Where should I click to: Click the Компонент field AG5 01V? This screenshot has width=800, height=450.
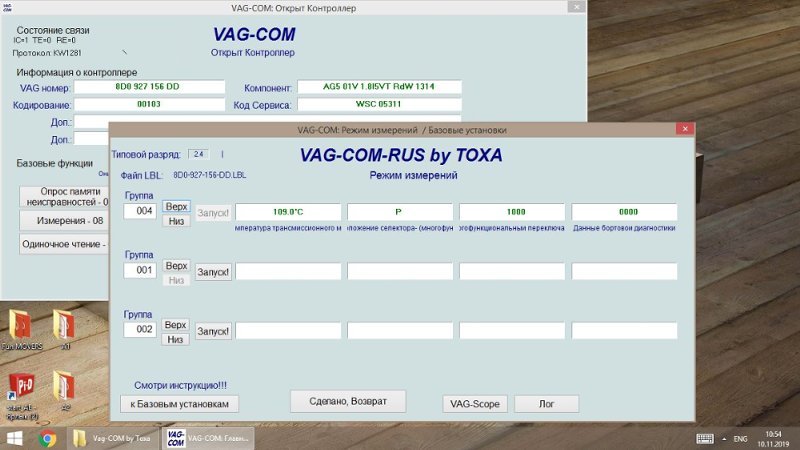(379, 87)
